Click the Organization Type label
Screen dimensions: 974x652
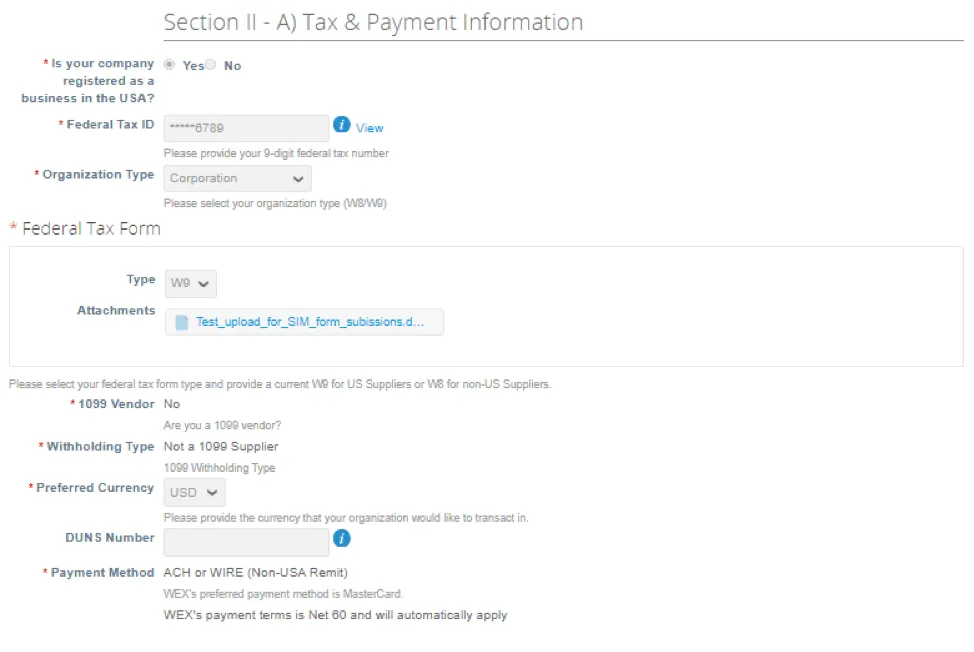click(x=98, y=175)
